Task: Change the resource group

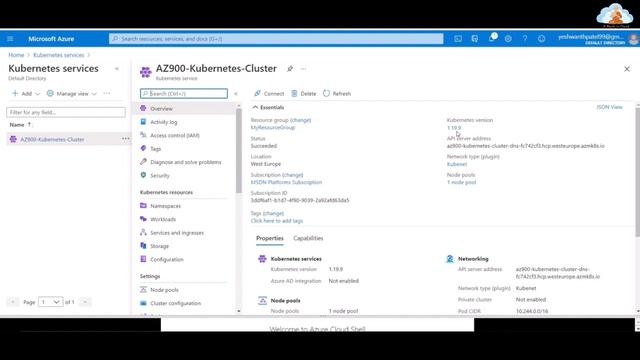Action: (x=300, y=120)
